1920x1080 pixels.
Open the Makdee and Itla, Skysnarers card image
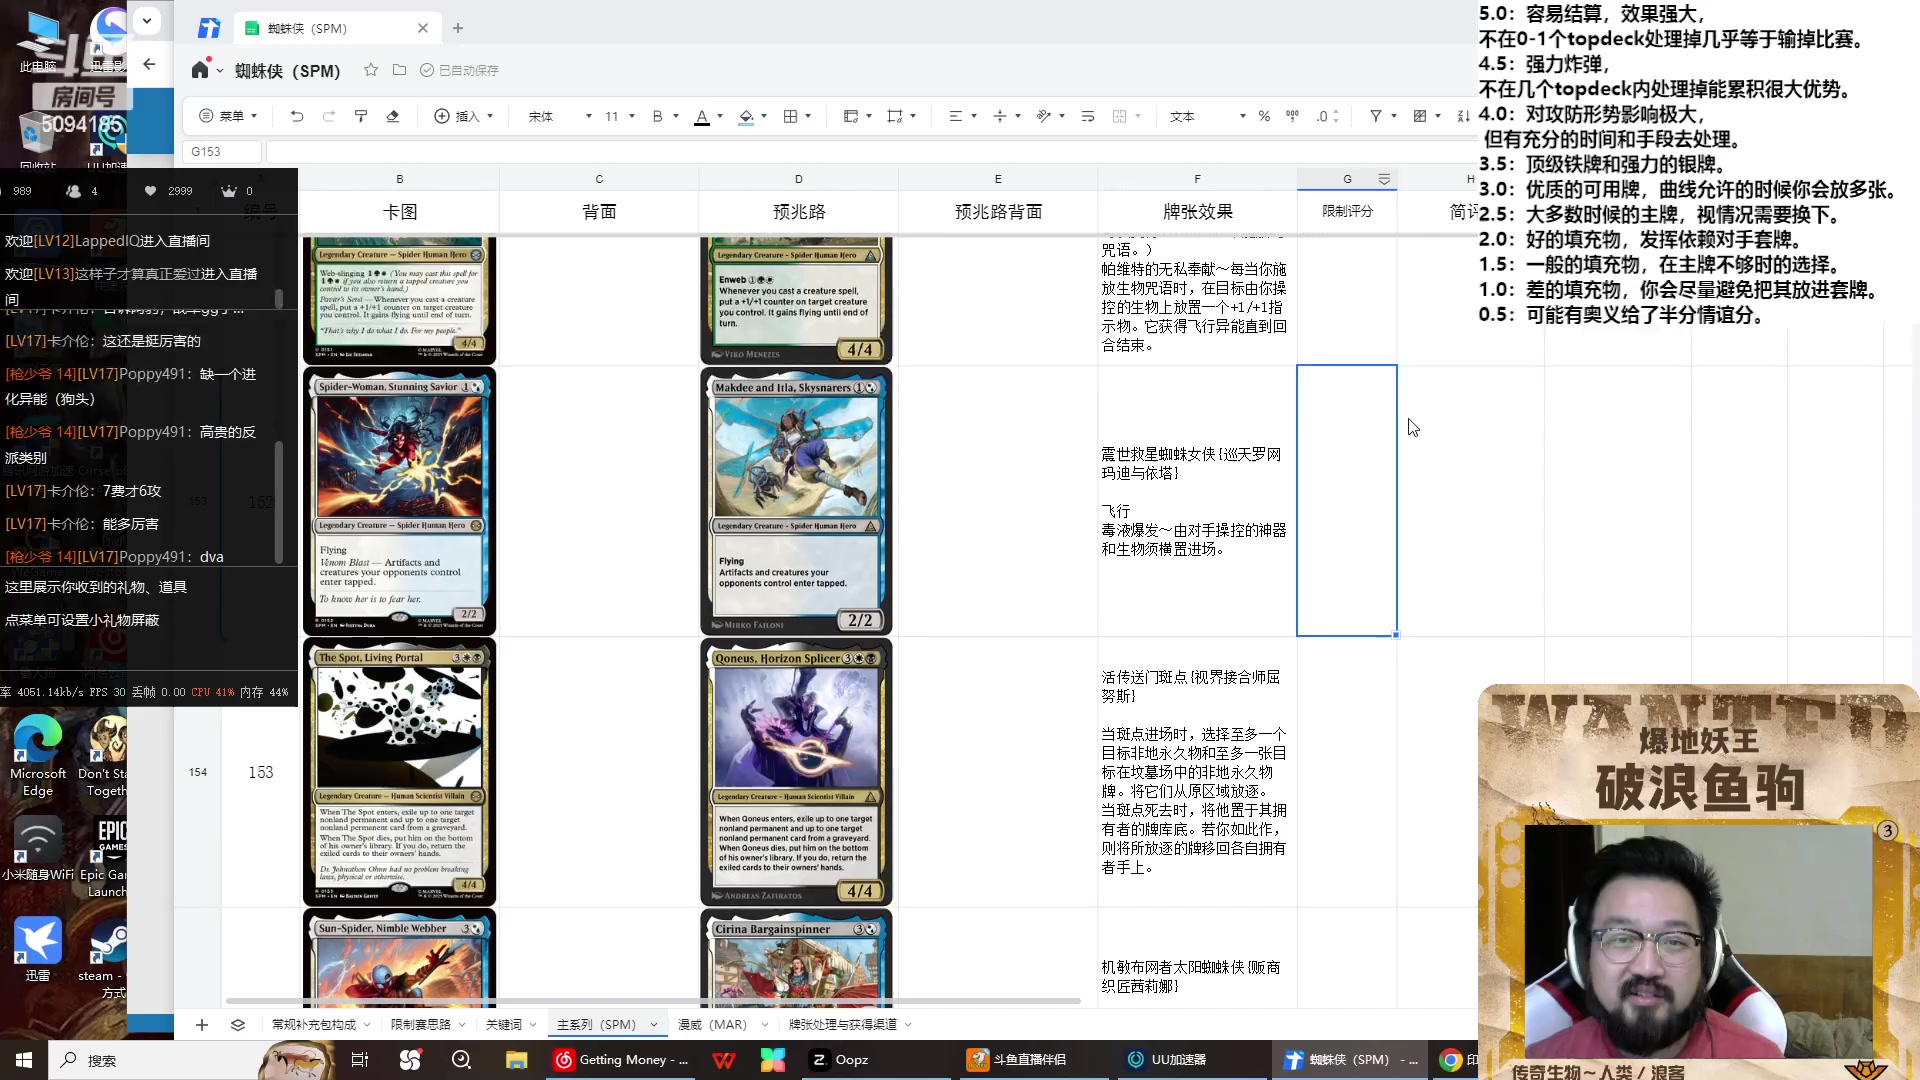(x=796, y=501)
